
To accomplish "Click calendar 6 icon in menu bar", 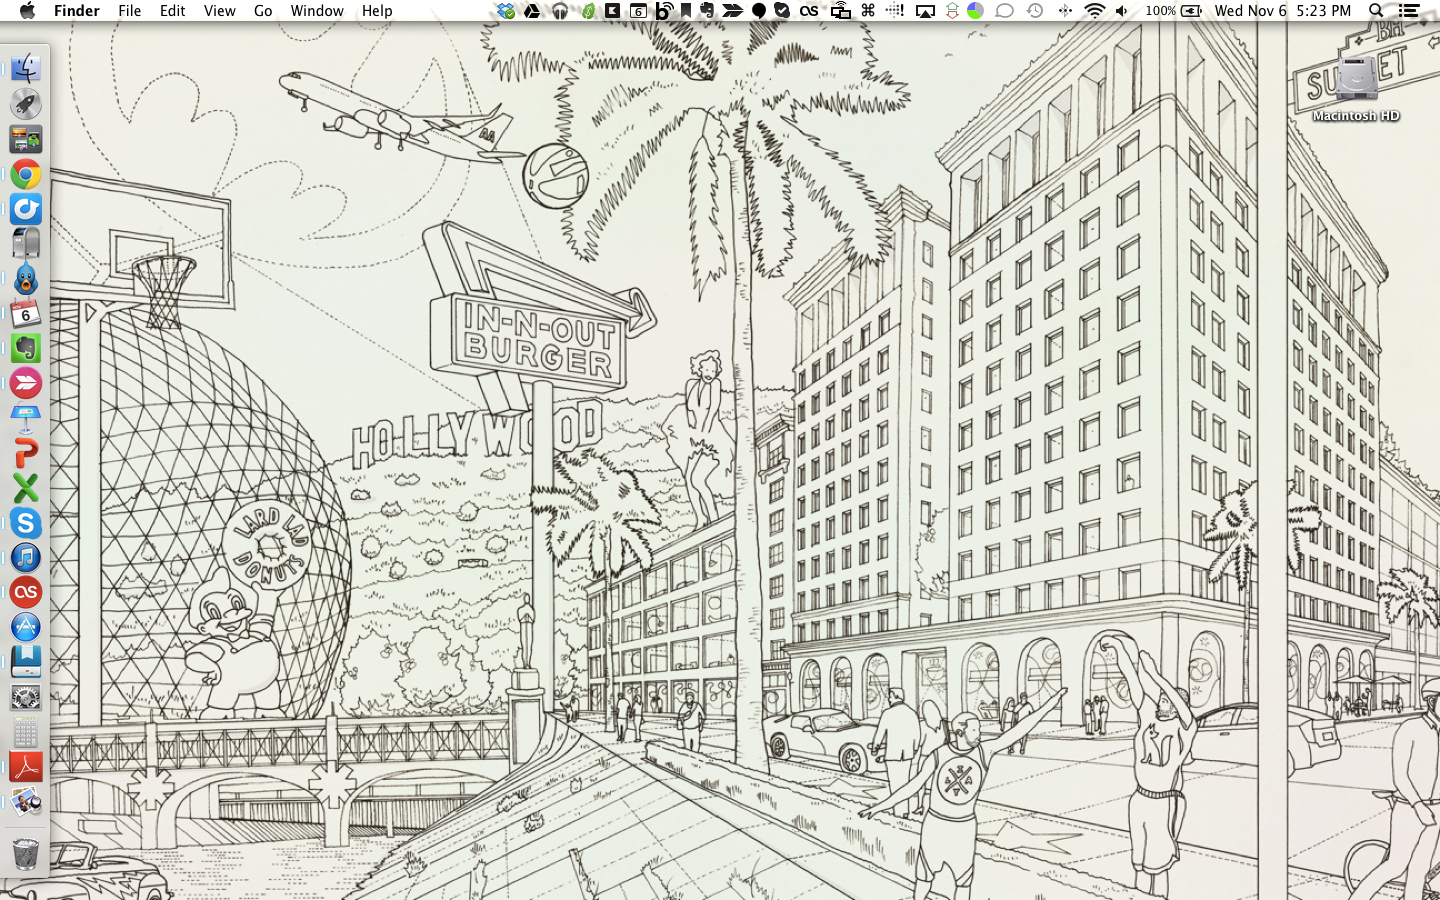I will click(638, 11).
